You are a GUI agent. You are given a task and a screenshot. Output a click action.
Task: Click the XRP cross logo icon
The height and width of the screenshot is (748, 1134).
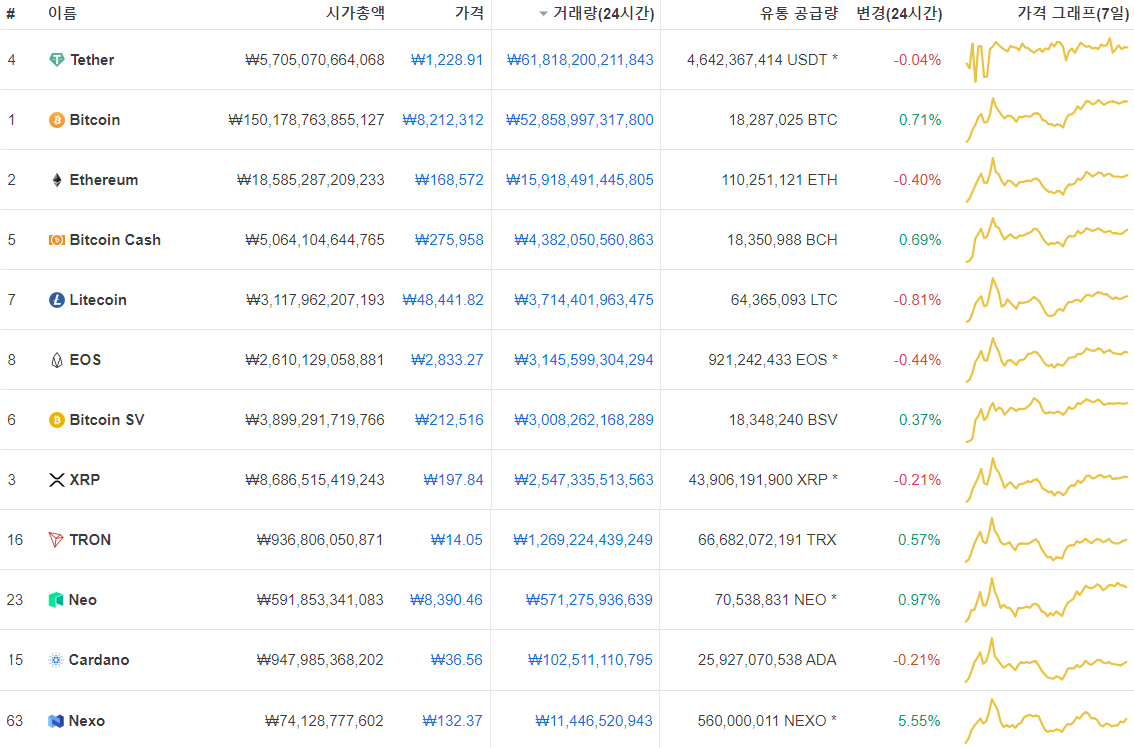tap(56, 480)
